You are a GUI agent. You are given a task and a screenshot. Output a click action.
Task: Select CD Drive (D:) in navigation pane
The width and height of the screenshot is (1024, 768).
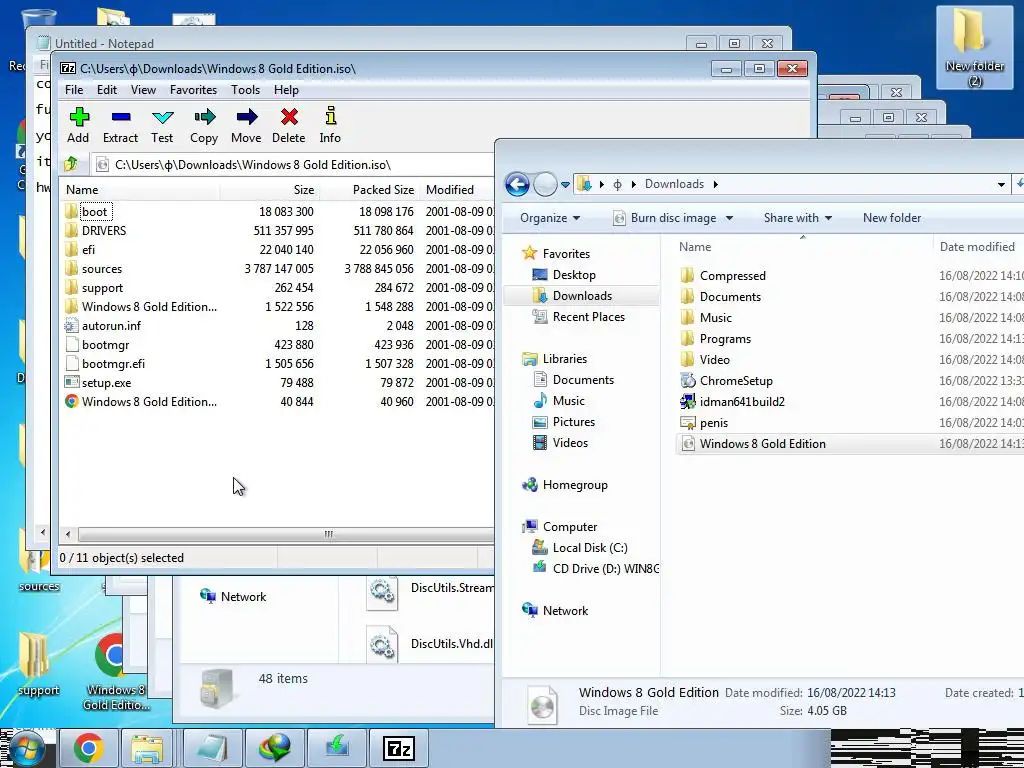click(595, 569)
